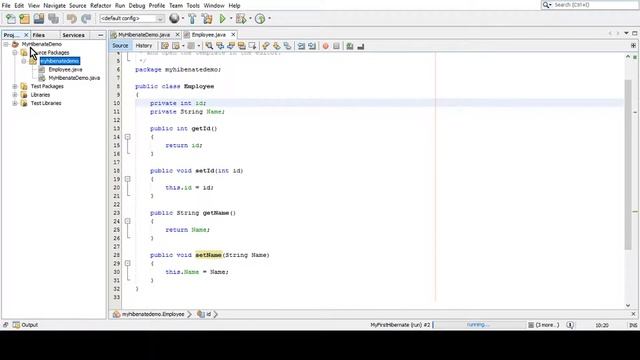Switch to the MyHibenateDemo.java editor tab
Viewport: 640px width, 360px height.
(144, 35)
